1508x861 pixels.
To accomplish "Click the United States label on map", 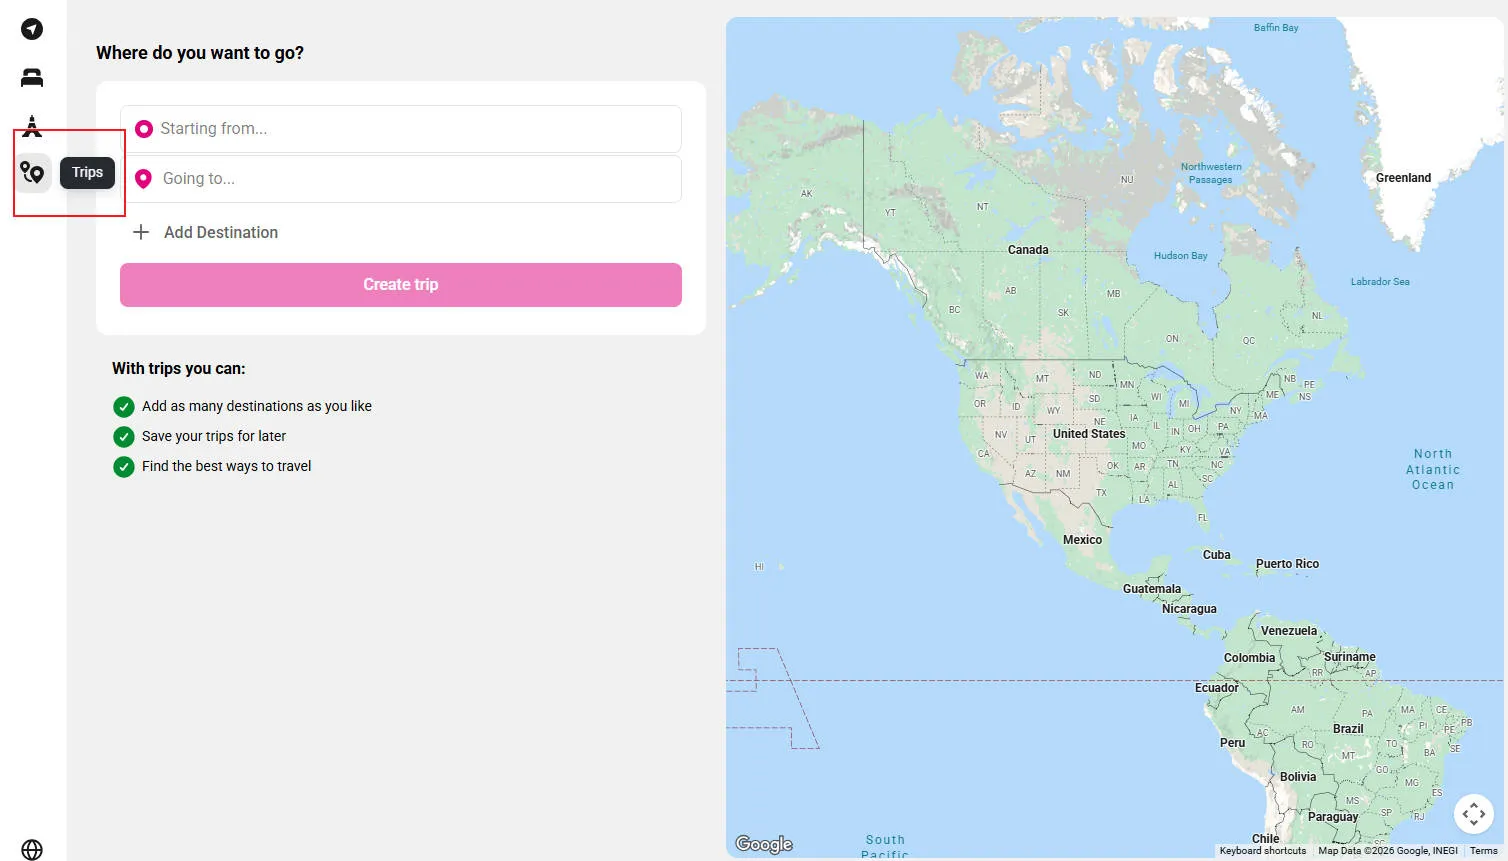I will pyautogui.click(x=1088, y=434).
